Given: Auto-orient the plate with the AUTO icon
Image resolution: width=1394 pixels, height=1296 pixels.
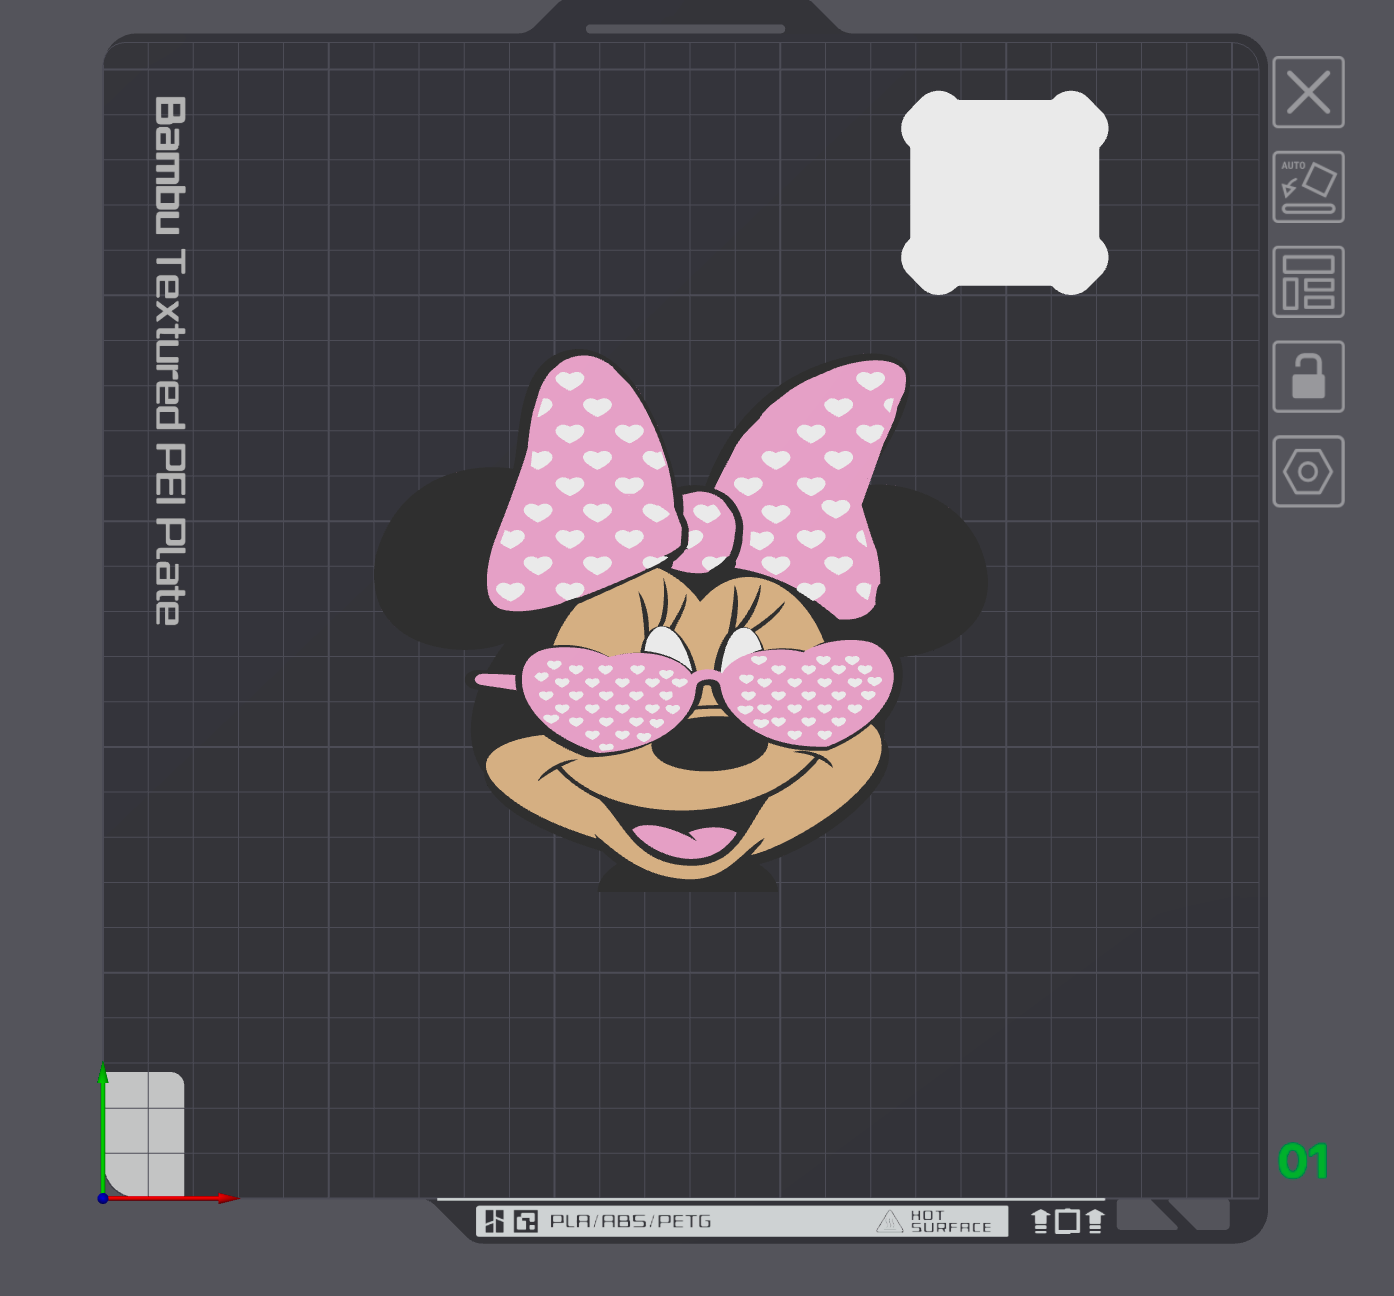Looking at the screenshot, I should (1309, 186).
